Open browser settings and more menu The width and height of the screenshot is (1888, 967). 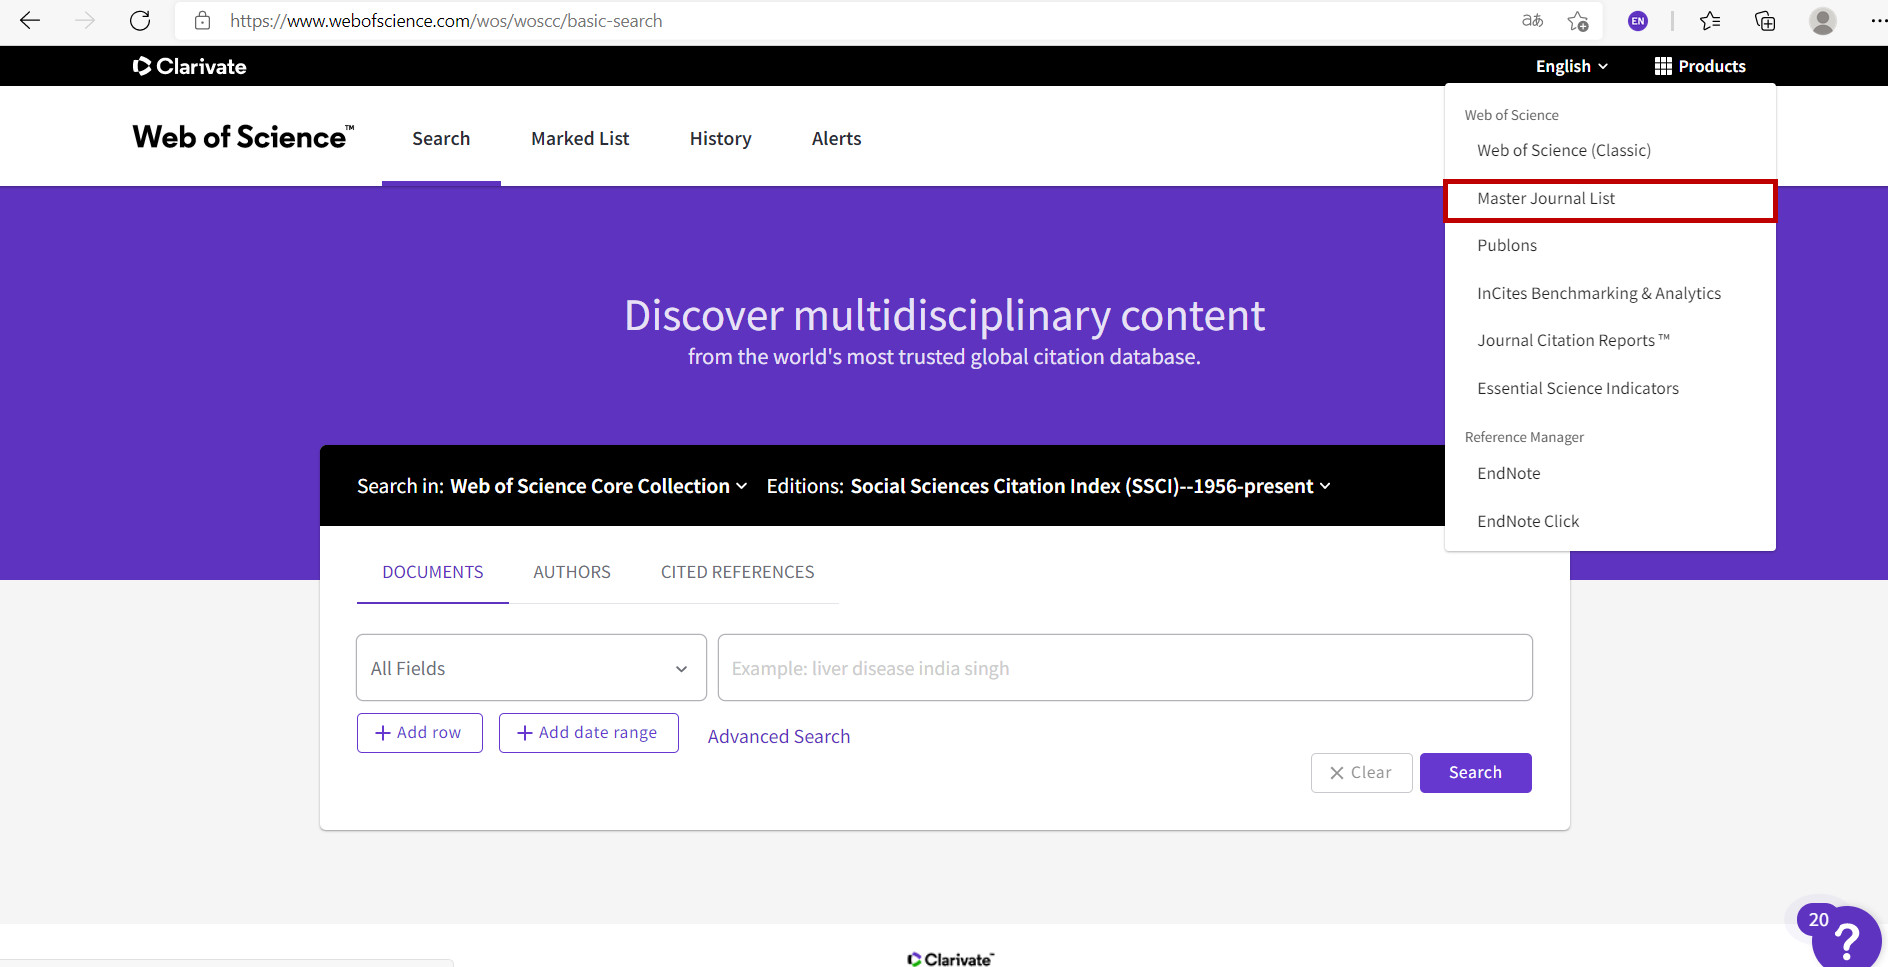(x=1878, y=21)
